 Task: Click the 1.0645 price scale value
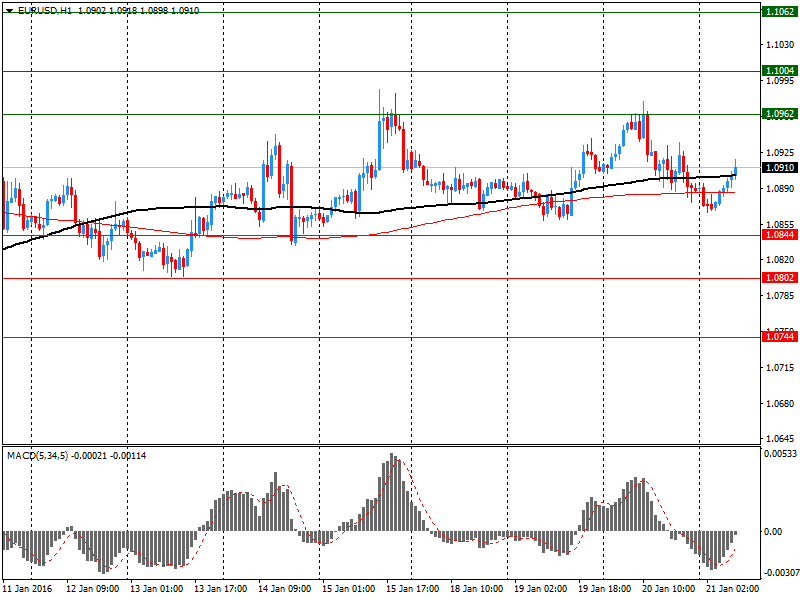(780, 439)
